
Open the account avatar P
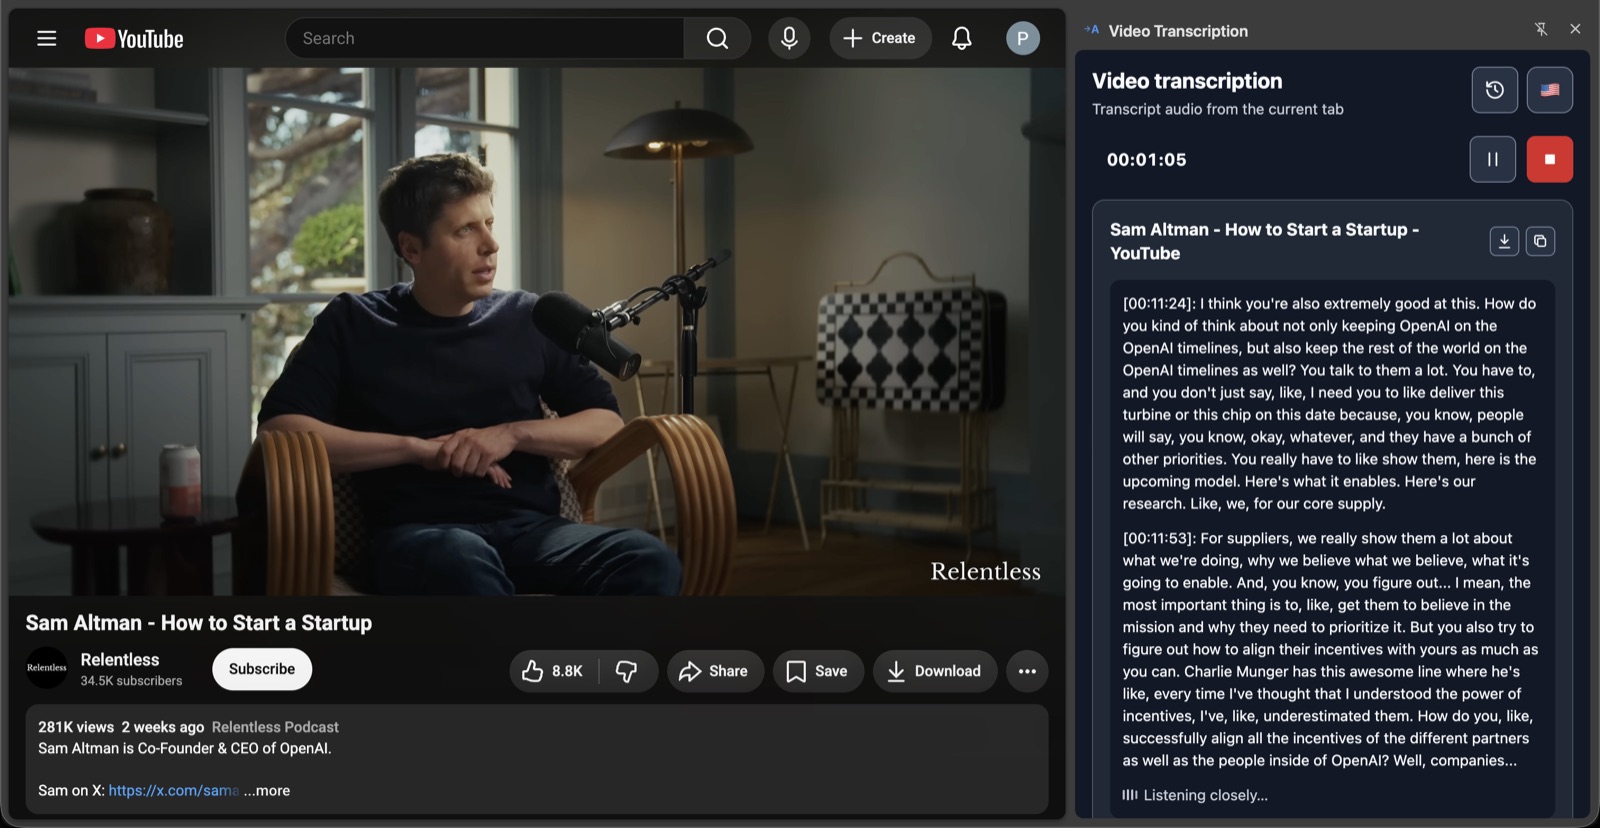[x=1022, y=38]
